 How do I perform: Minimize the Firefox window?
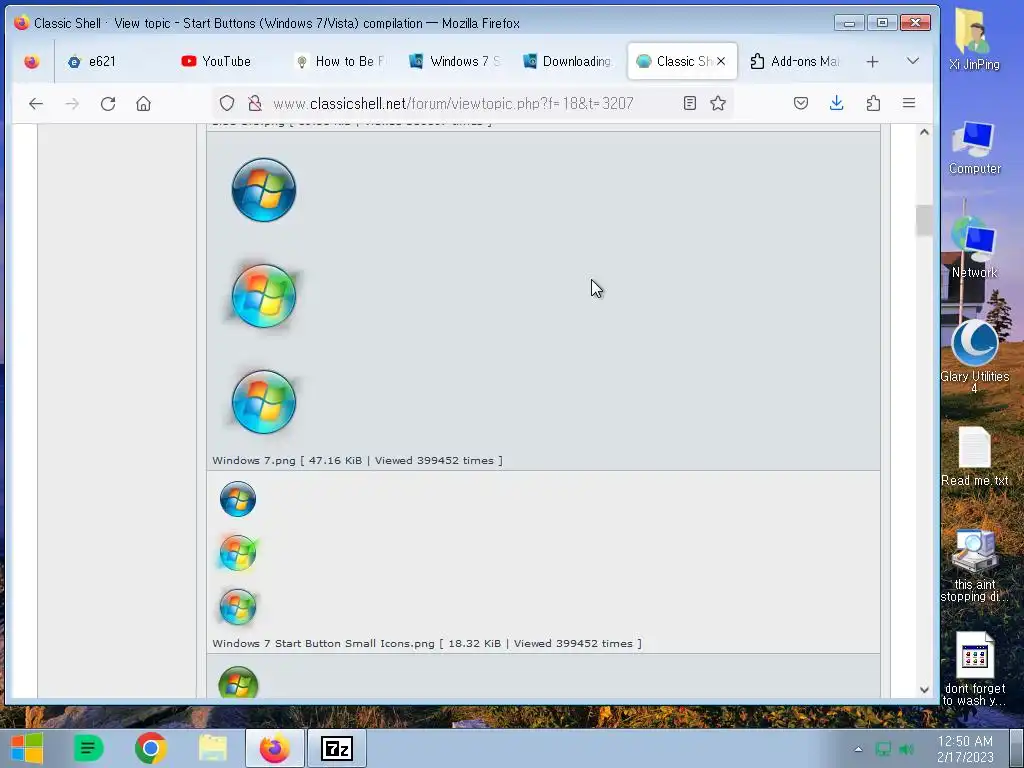[x=849, y=23]
